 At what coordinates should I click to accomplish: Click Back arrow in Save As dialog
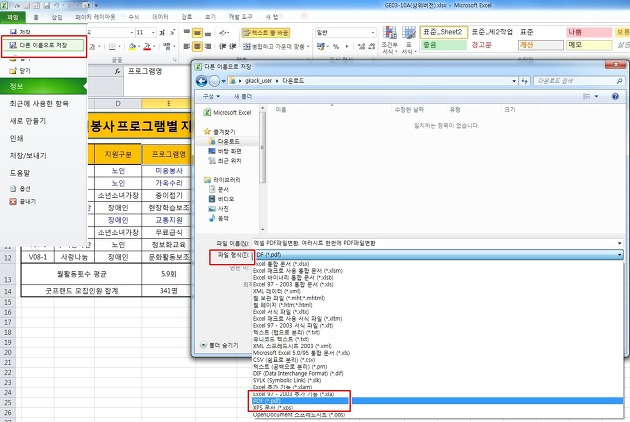click(201, 81)
